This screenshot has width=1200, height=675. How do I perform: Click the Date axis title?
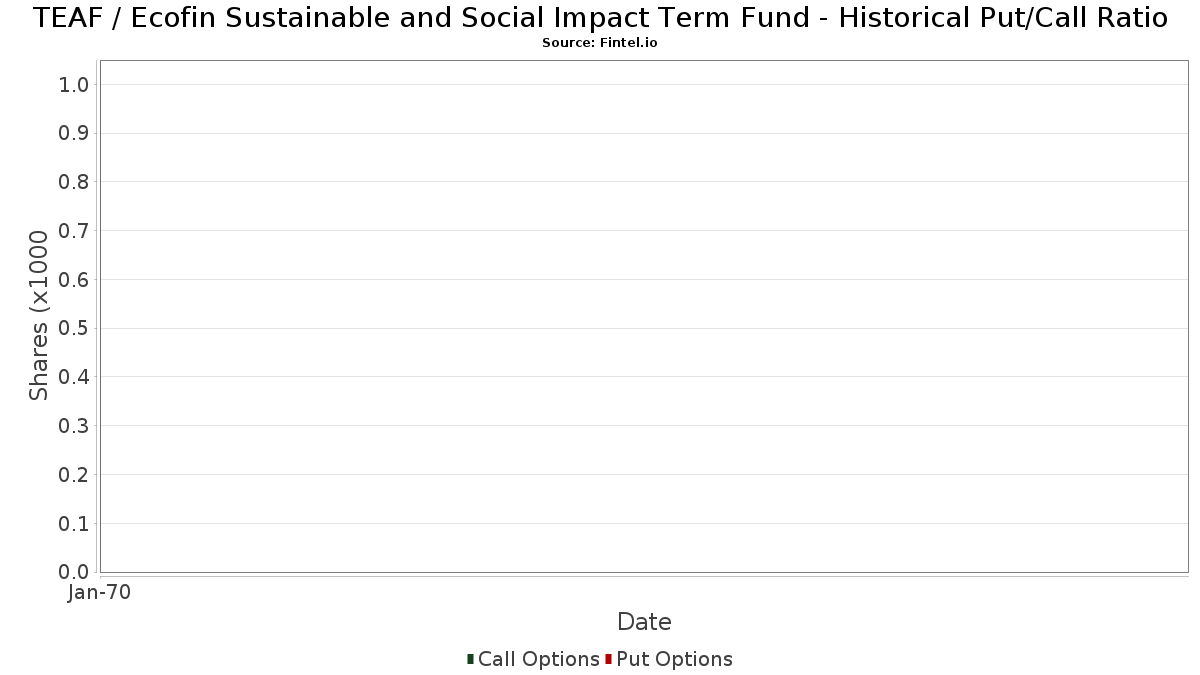644,622
